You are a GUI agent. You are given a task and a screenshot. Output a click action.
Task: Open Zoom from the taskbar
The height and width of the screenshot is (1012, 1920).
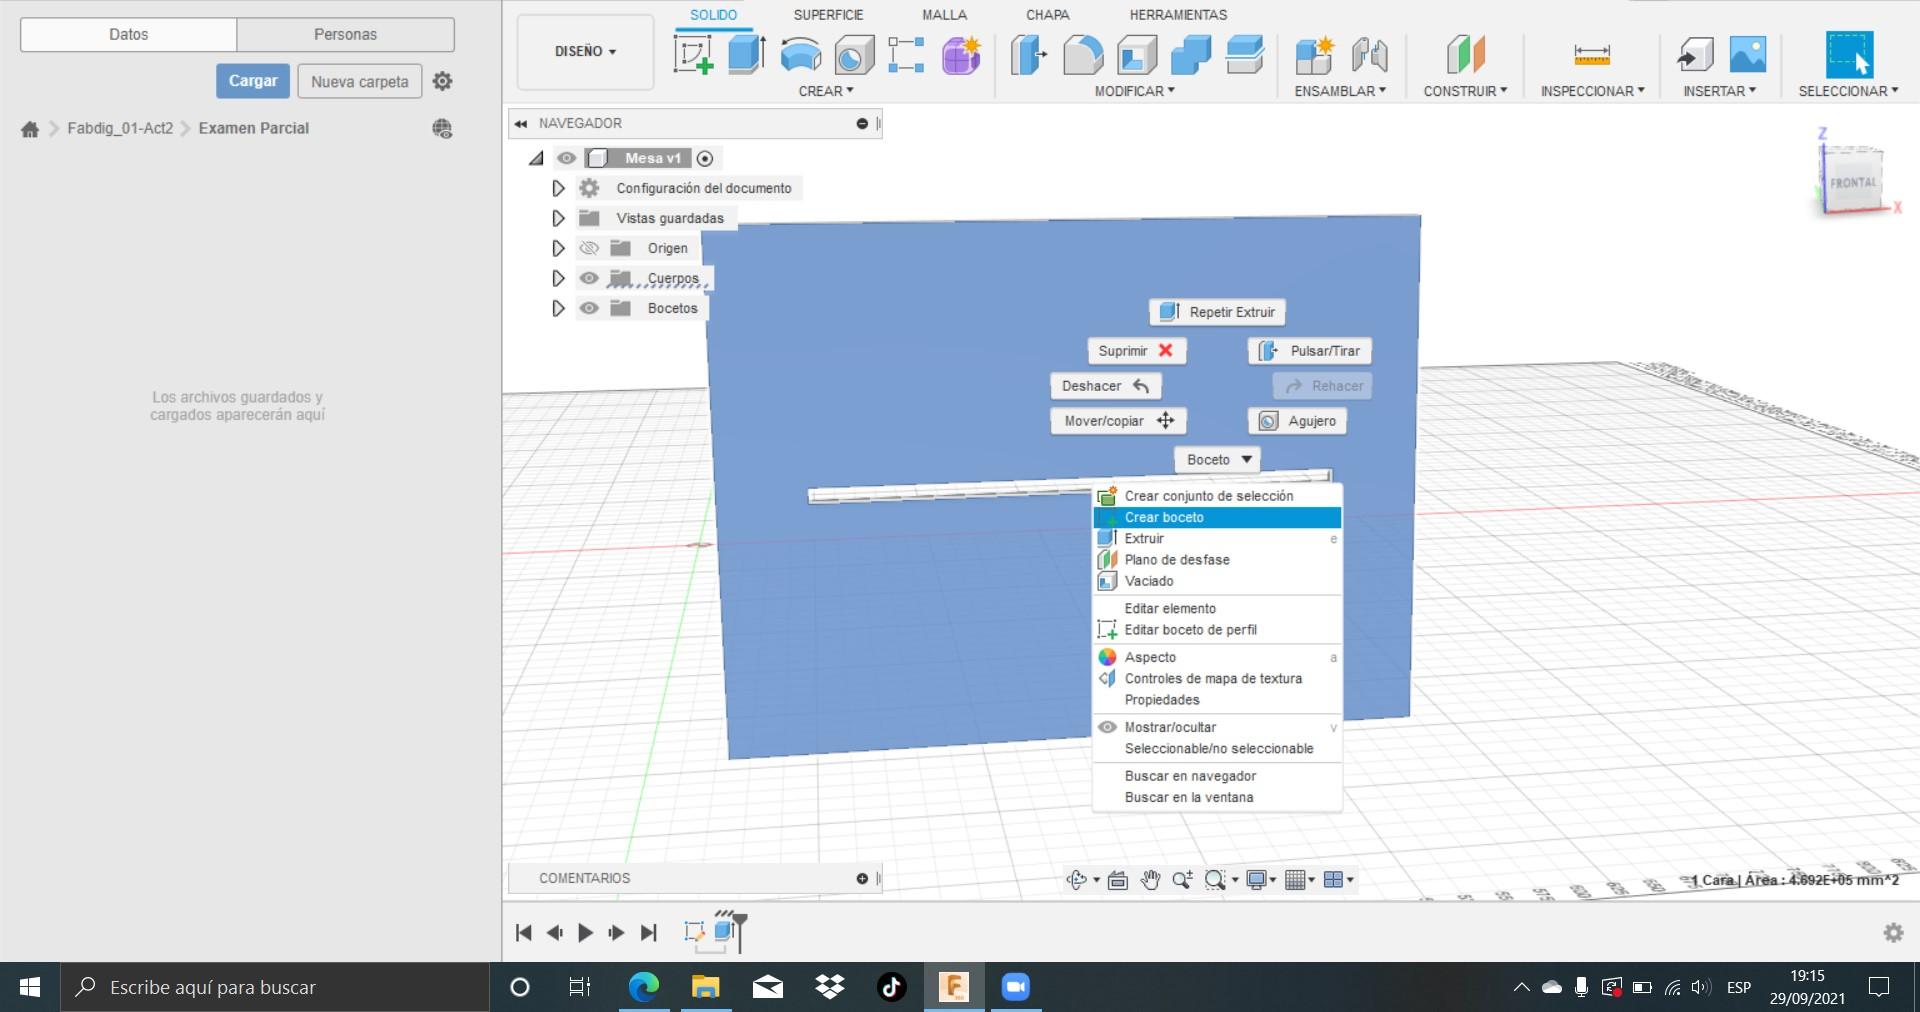point(1015,987)
